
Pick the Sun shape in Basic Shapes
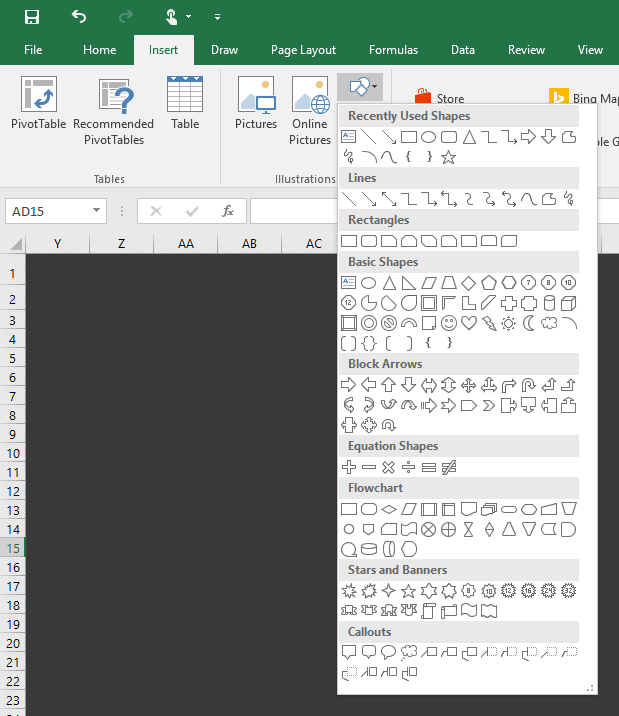509,323
